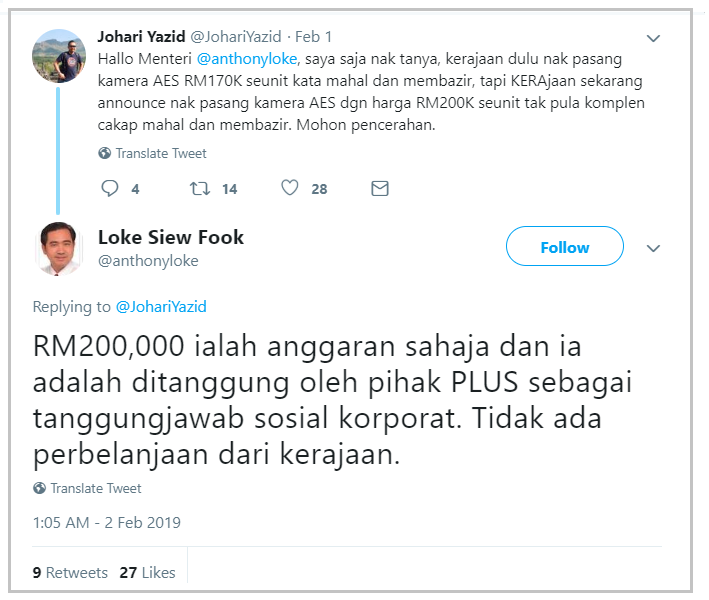Click the envelope direct message icon
Viewport: 709px width, 600px height.
click(x=380, y=188)
